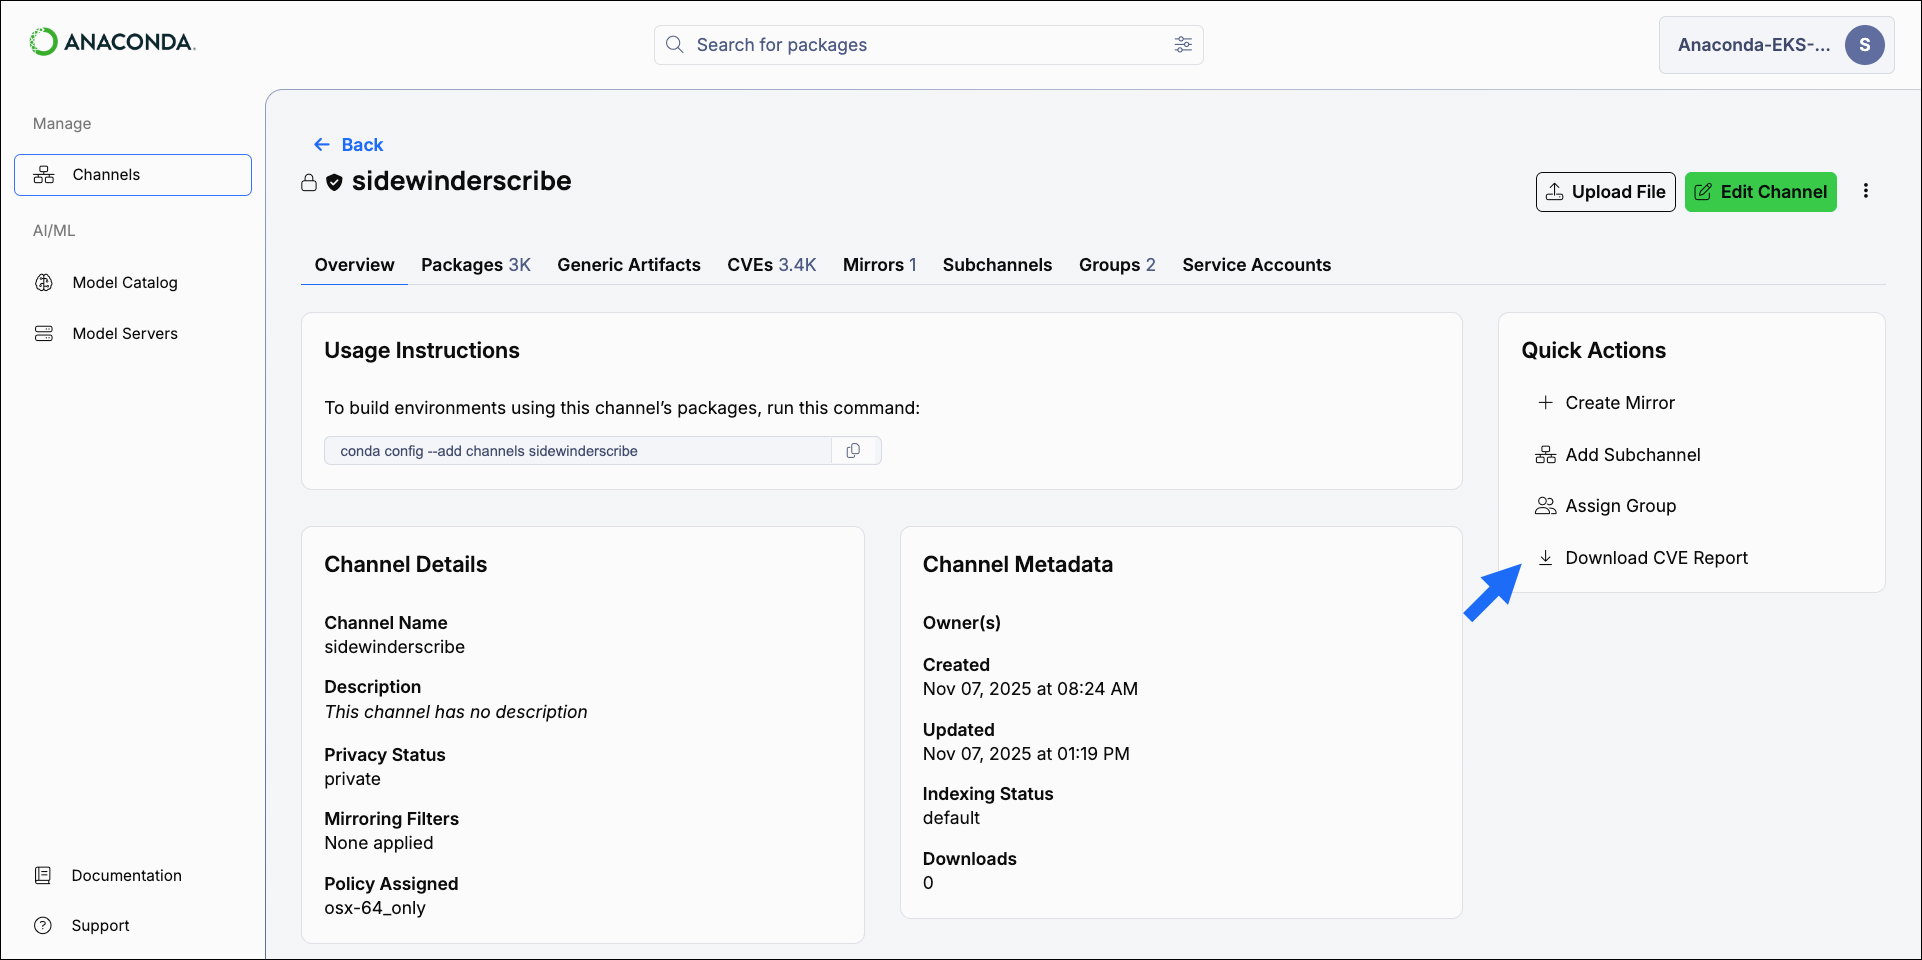The height and width of the screenshot is (960, 1922).
Task: Switch to the Packages tab
Action: pos(475,264)
